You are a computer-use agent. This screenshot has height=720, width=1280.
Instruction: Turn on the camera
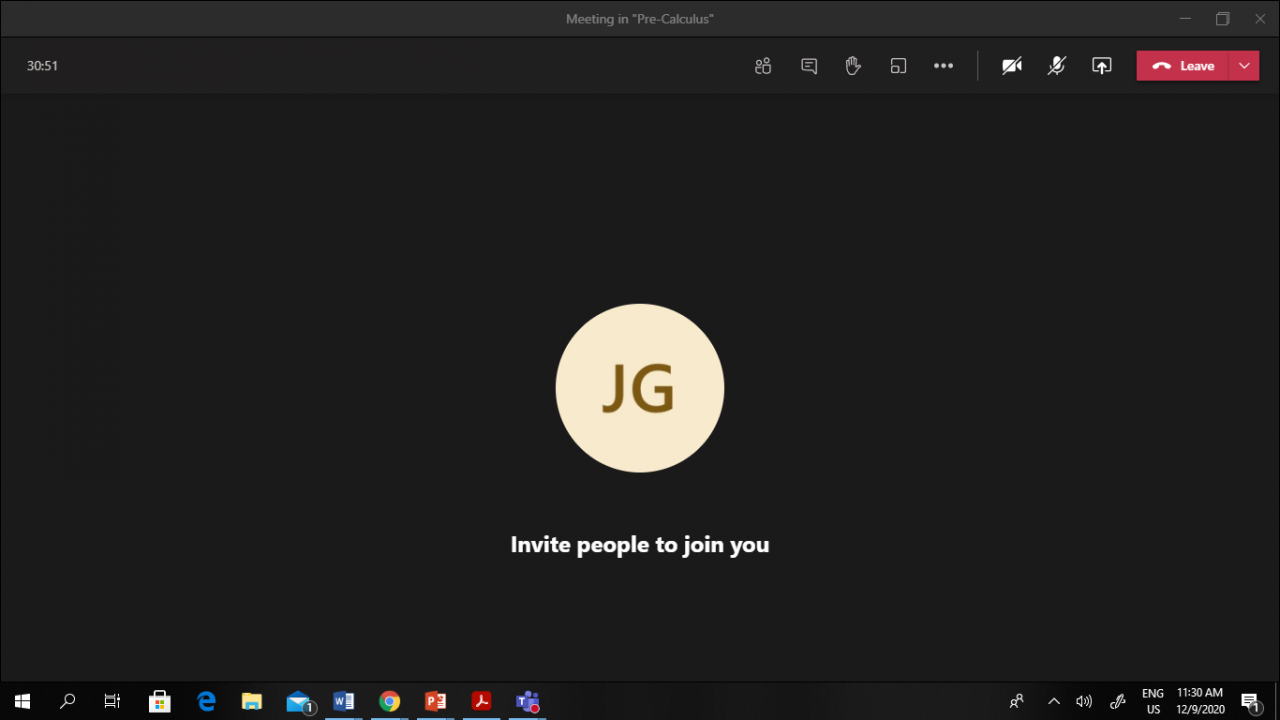click(1012, 66)
